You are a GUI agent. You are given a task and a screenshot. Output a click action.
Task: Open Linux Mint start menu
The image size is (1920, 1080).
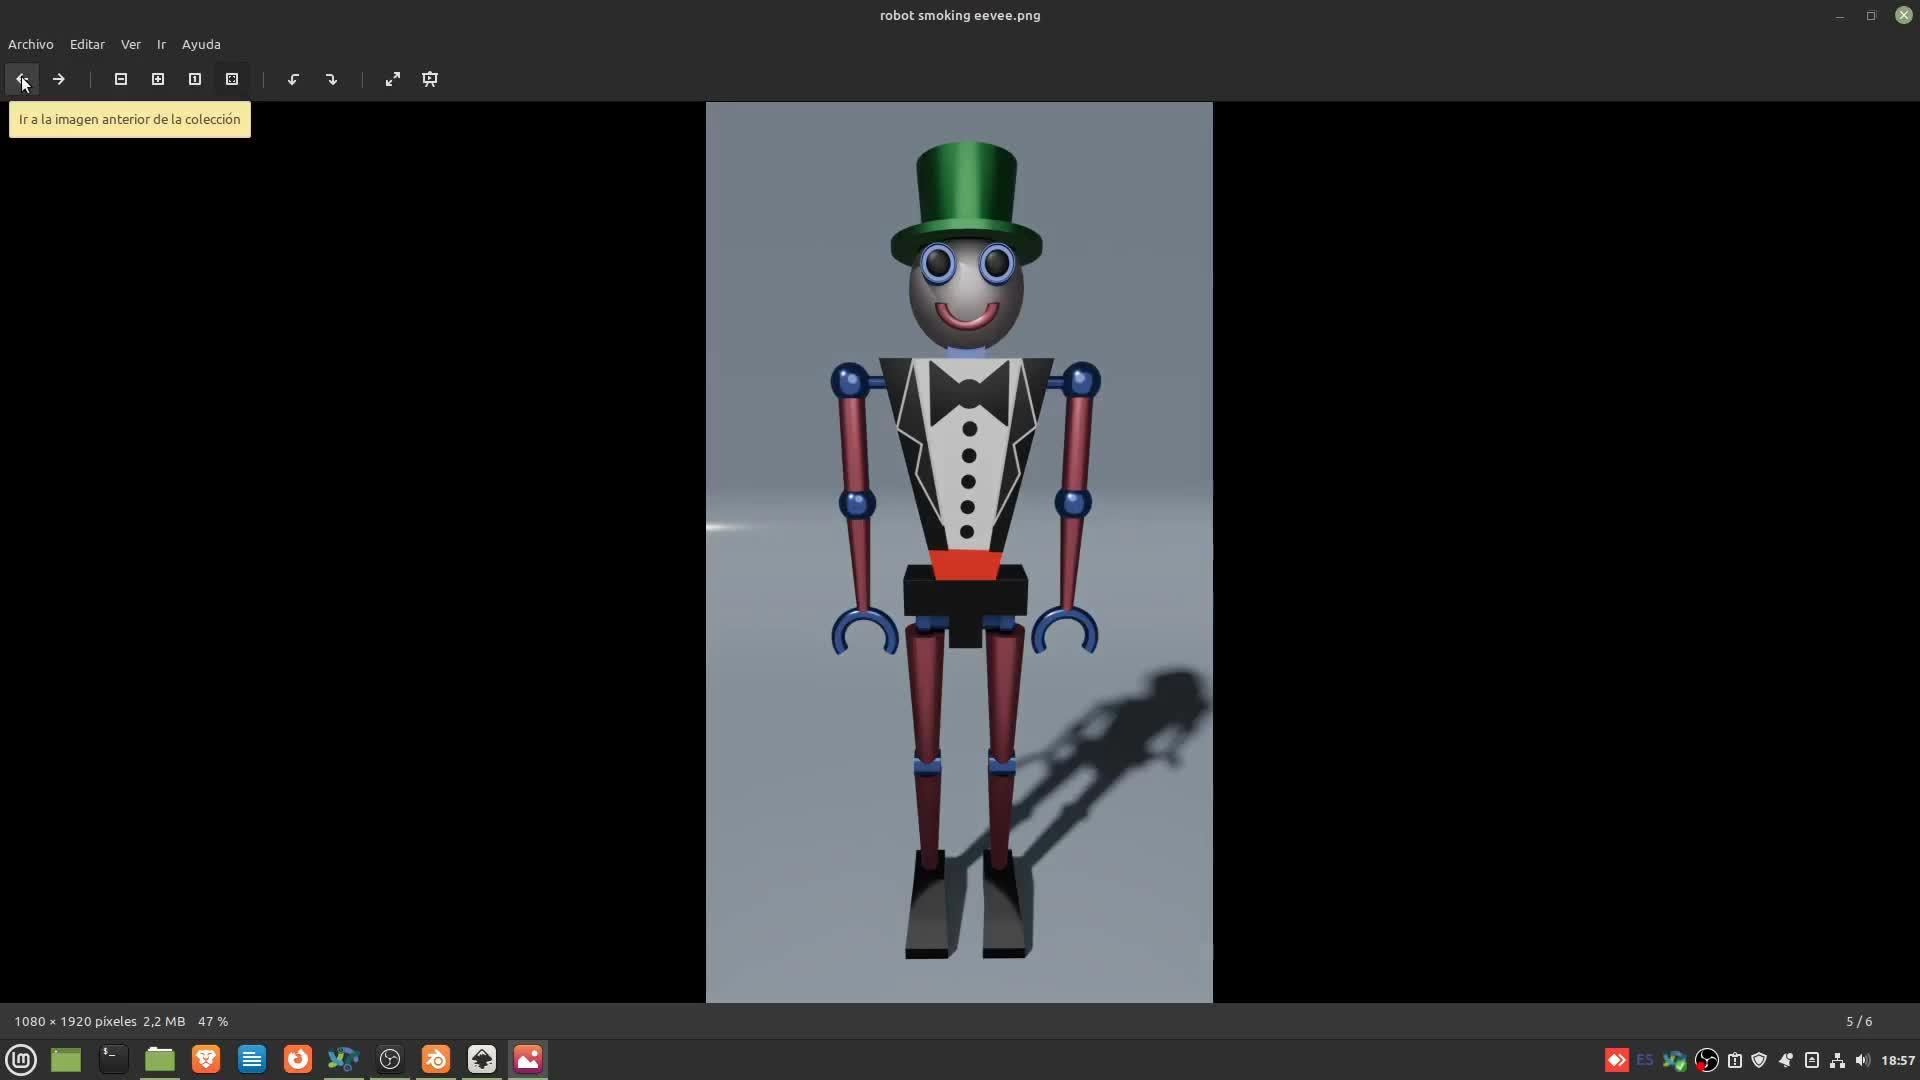tap(21, 1059)
